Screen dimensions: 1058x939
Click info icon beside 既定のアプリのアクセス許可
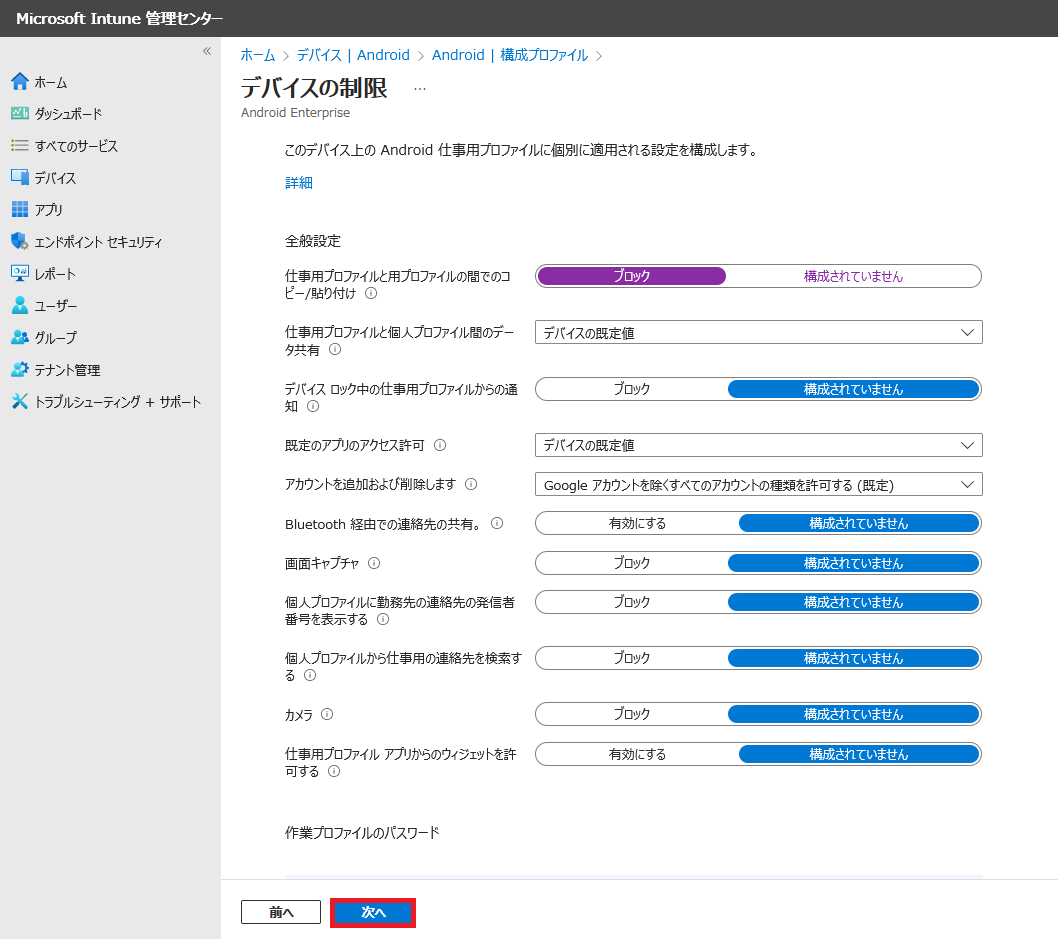(440, 445)
